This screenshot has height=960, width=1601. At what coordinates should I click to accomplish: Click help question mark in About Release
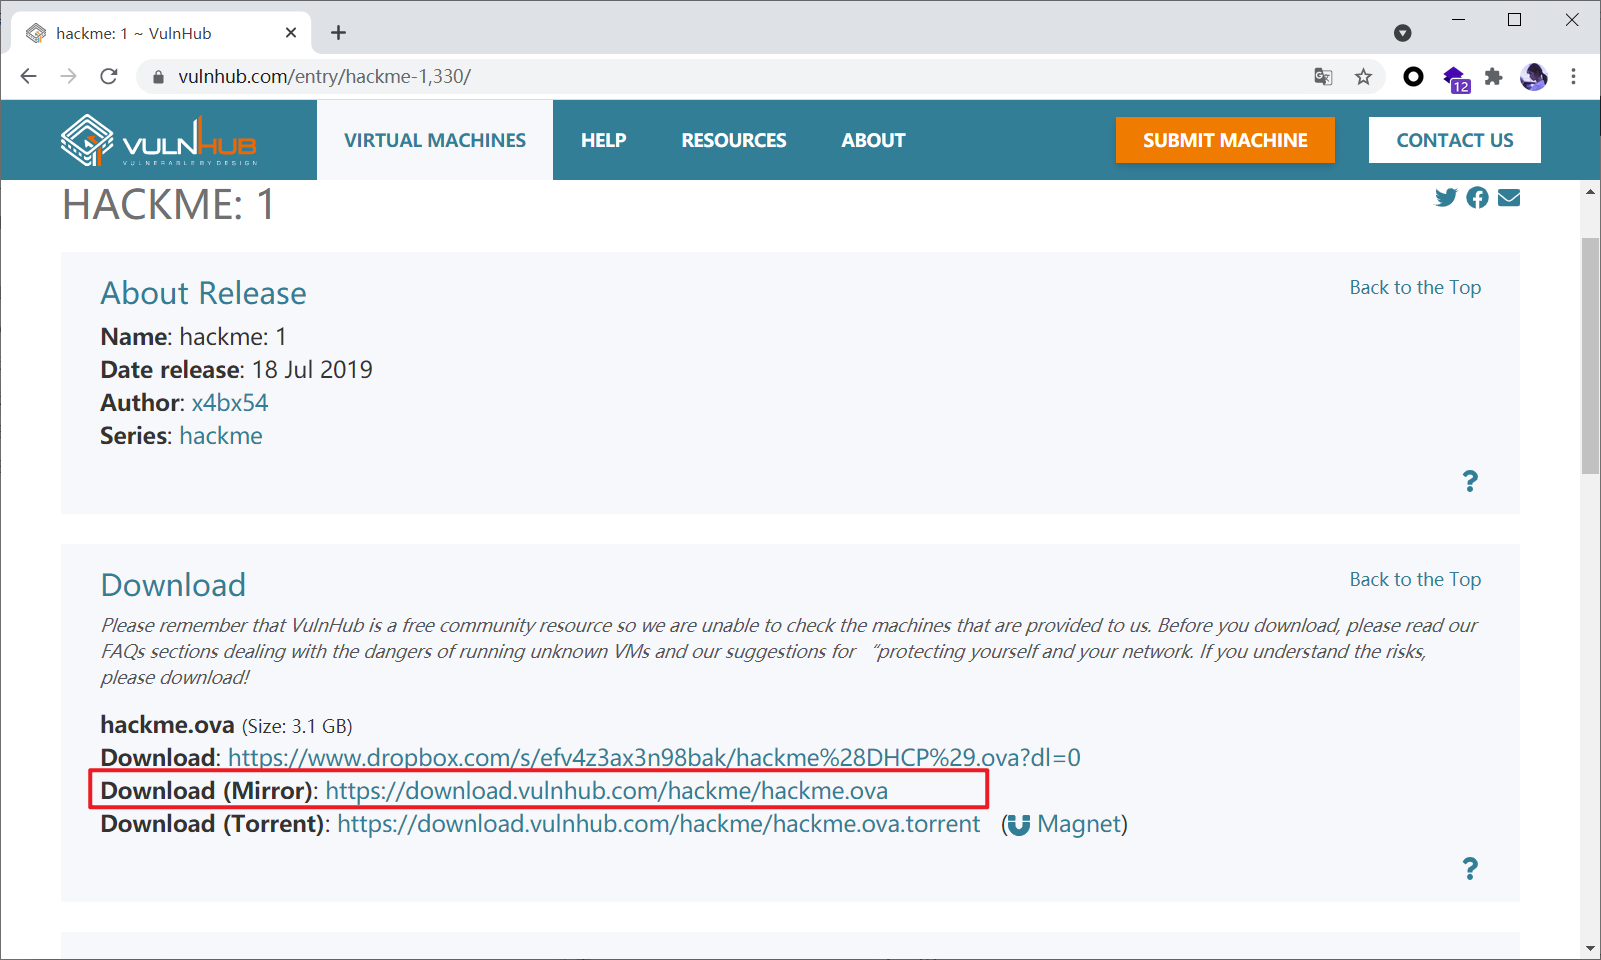[1470, 481]
